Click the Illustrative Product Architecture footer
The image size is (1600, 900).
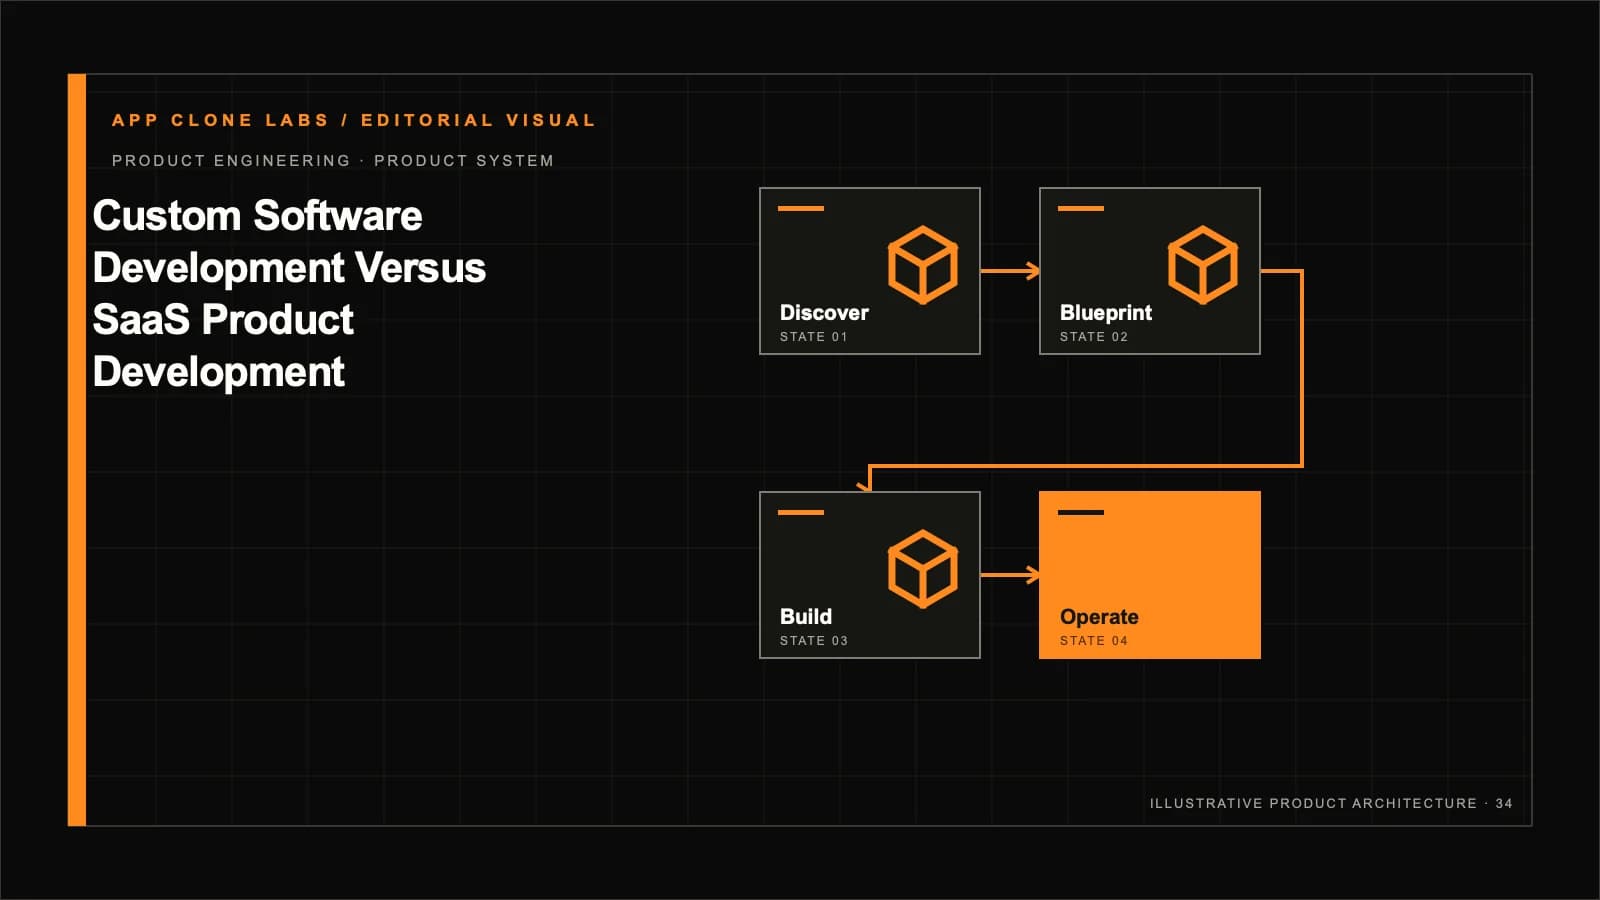(x=1331, y=804)
